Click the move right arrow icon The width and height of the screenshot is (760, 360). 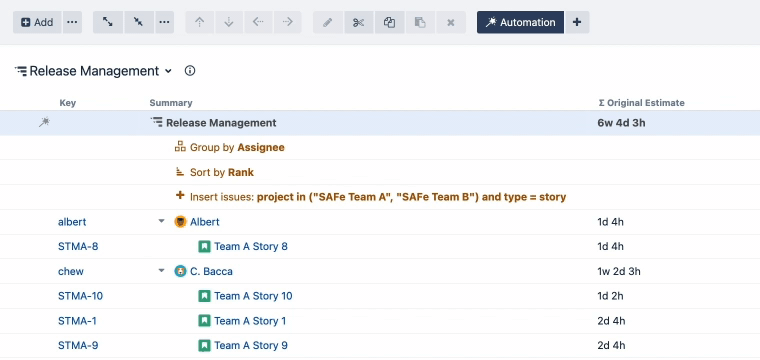coord(287,22)
